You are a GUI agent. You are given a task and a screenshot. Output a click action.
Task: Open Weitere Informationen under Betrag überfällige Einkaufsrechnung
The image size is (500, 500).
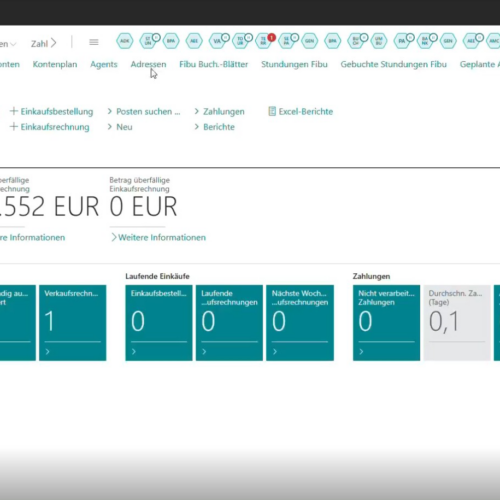(x=158, y=237)
